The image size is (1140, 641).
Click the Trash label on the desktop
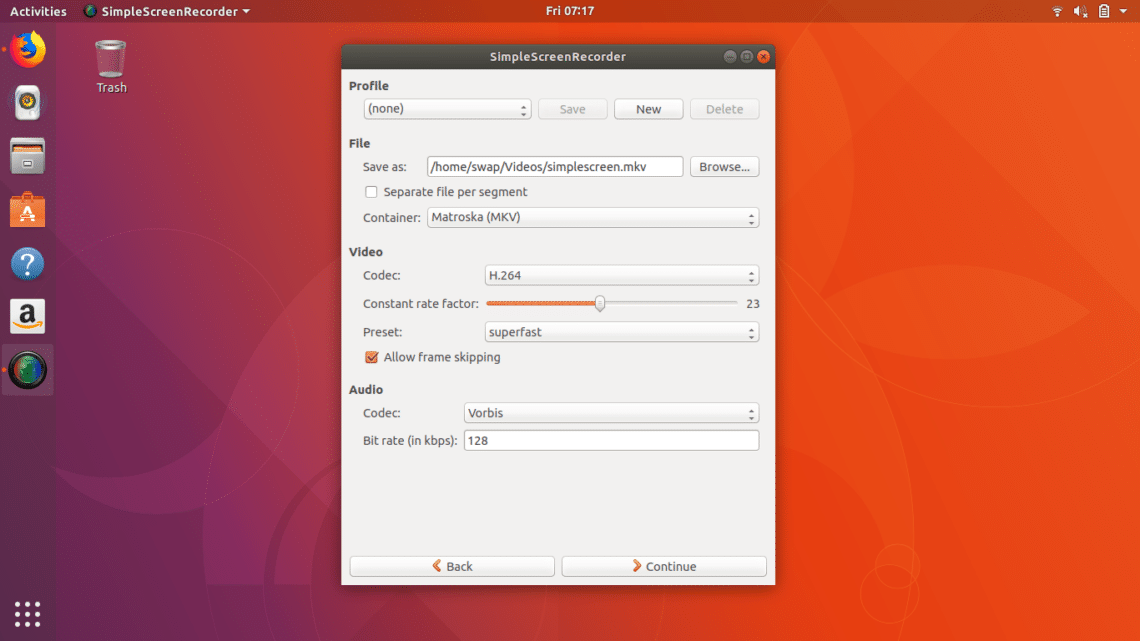(111, 87)
